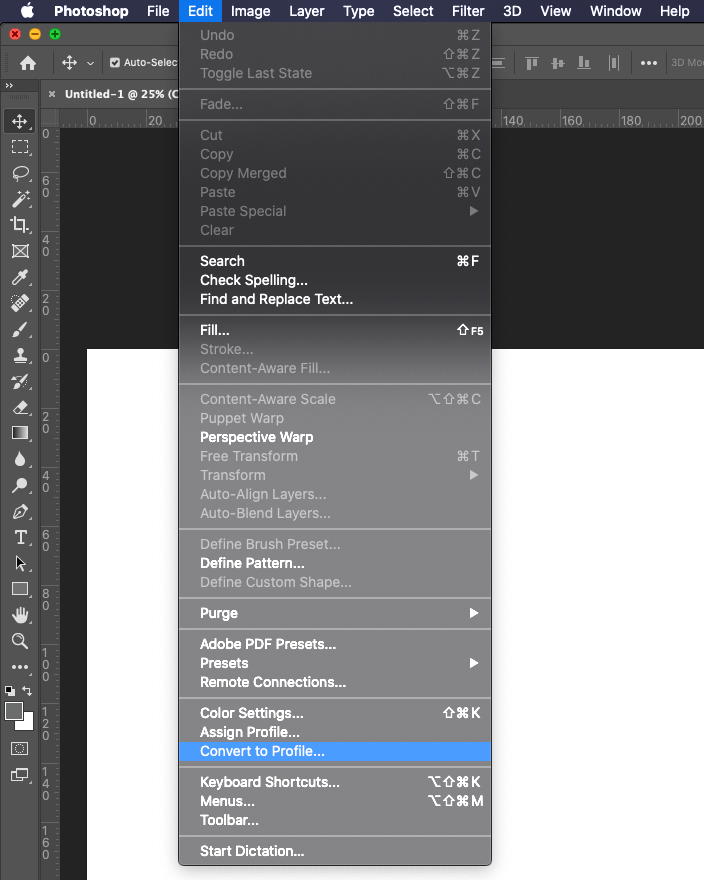Open Keyboard Shortcuts from Edit menu
The height and width of the screenshot is (880, 704).
point(335,782)
